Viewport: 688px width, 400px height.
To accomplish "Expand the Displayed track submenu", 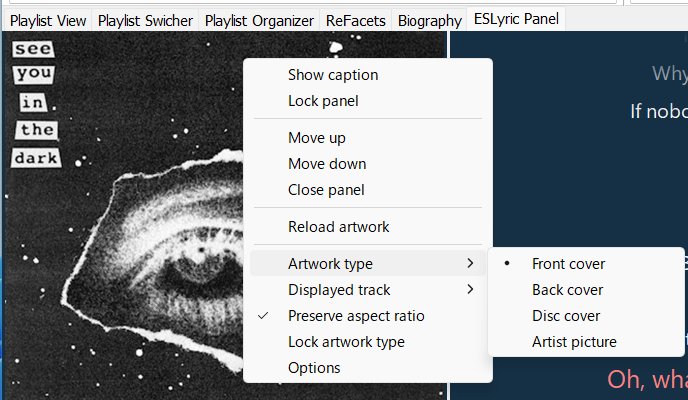I will (368, 289).
